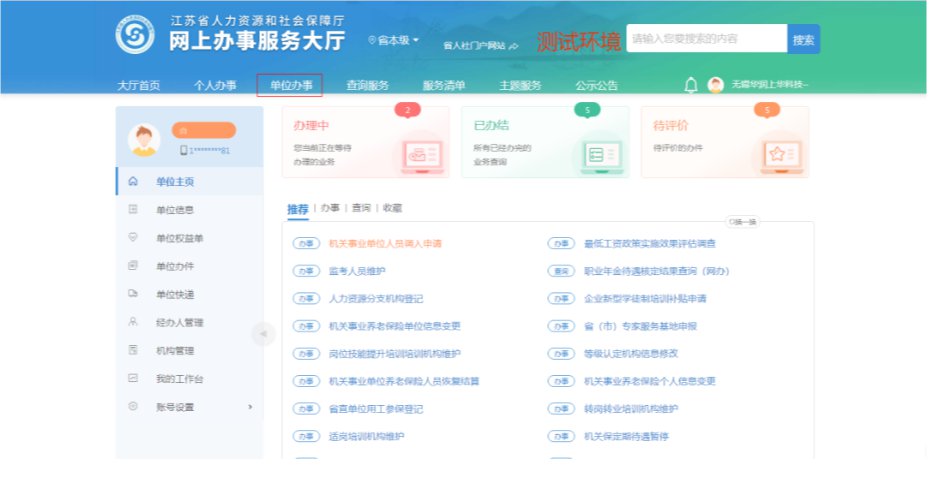Click the search input field
Screen dimensions: 930x484
pyautogui.click(x=706, y=39)
